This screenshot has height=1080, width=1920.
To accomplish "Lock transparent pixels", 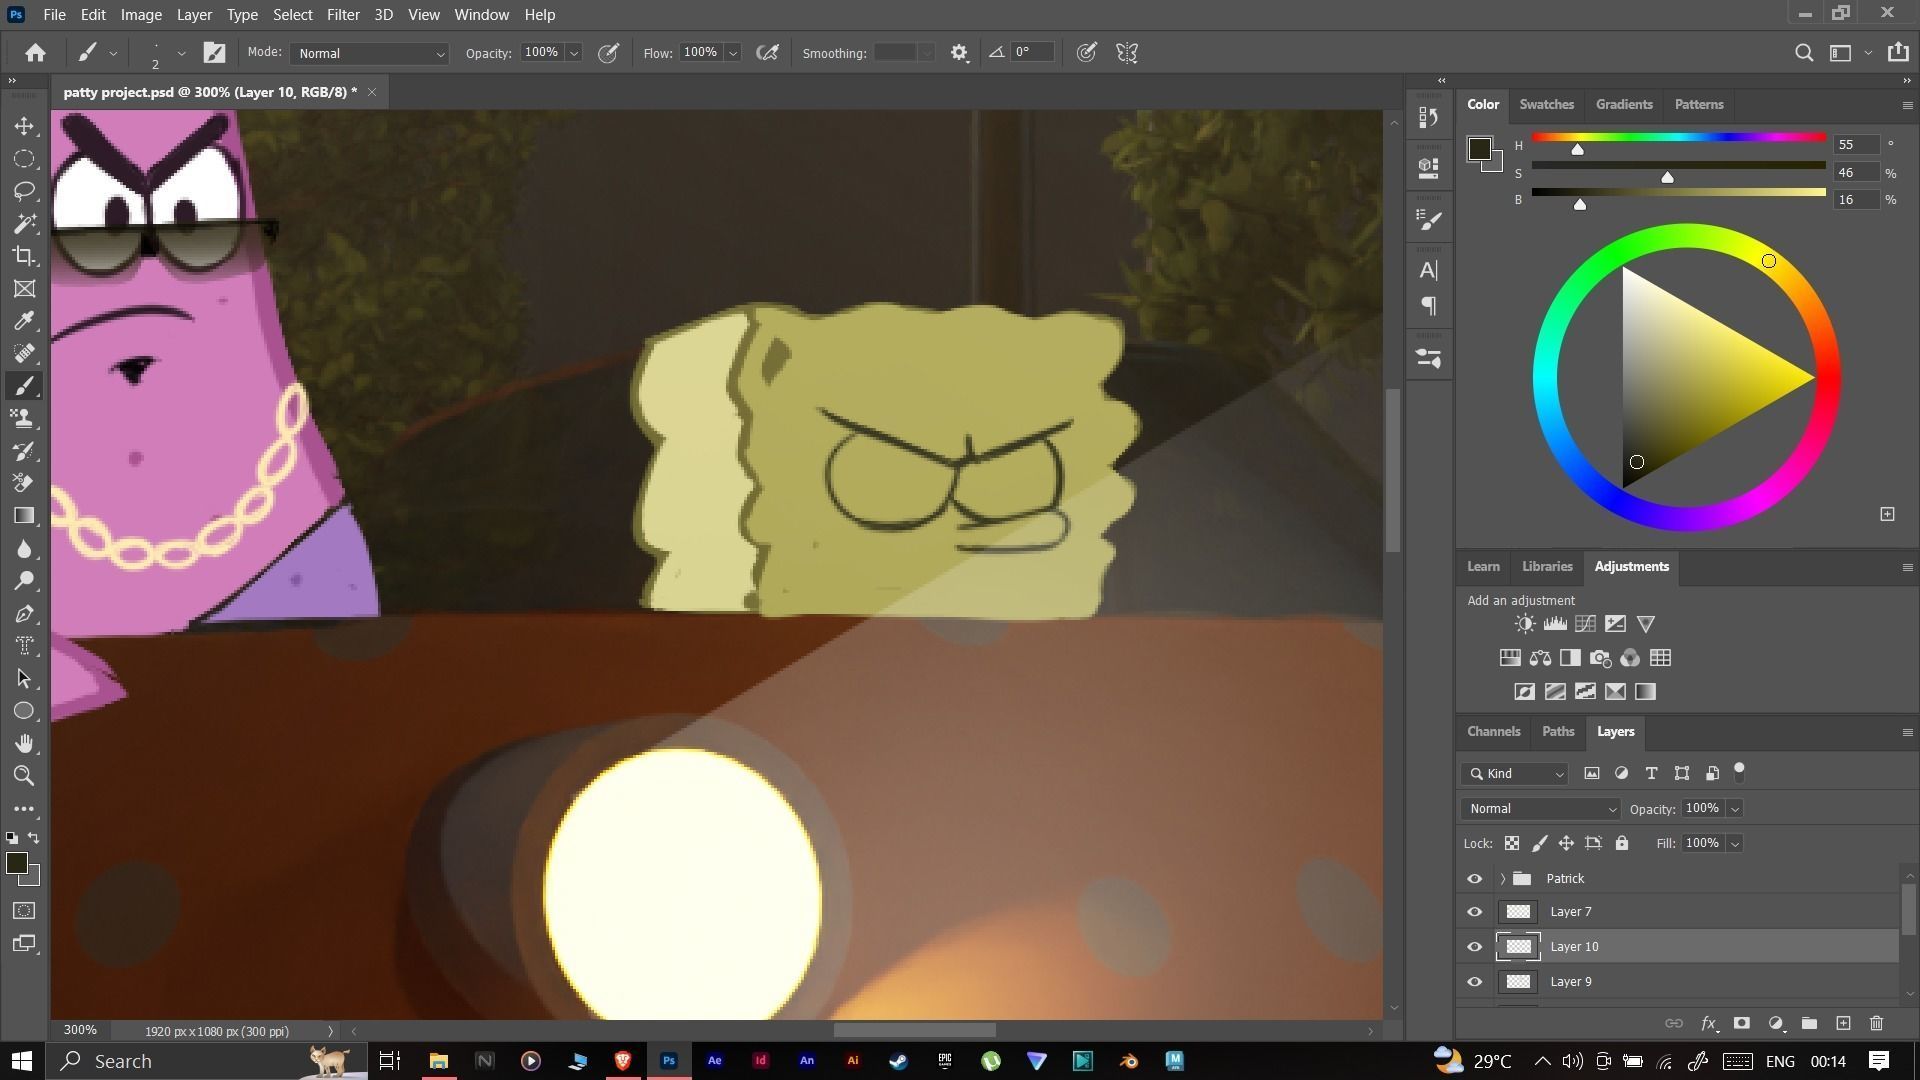I will tap(1512, 844).
